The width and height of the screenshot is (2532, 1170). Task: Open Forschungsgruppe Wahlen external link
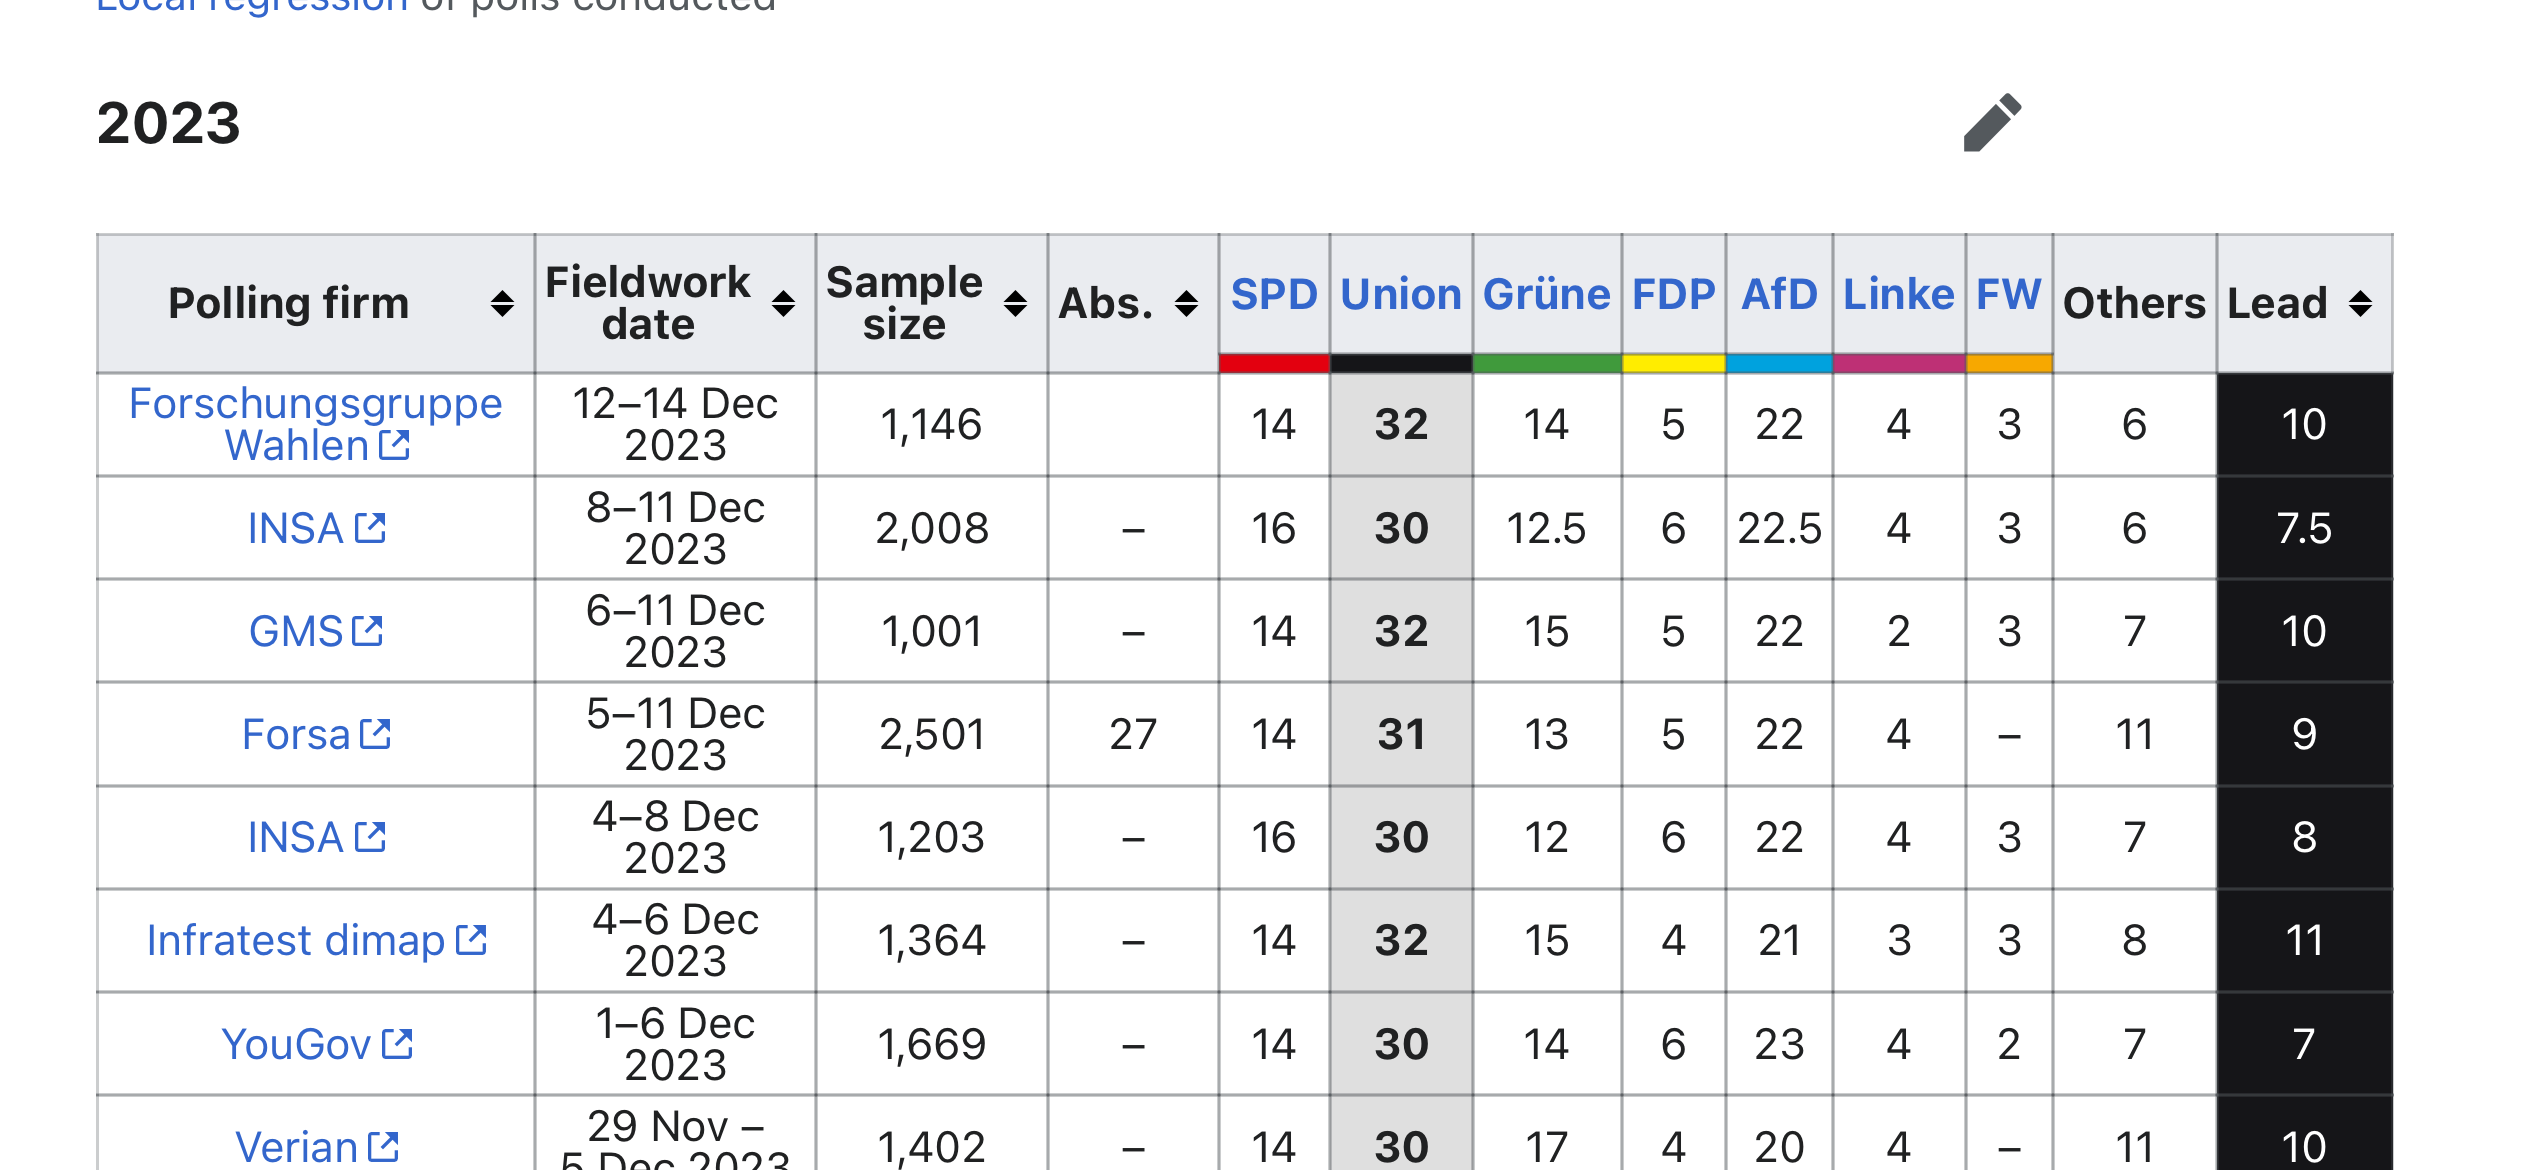(x=315, y=424)
